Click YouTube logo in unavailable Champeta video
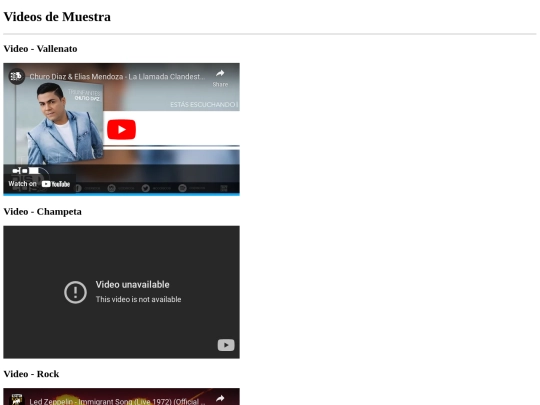The image size is (540, 405). [x=226, y=345]
